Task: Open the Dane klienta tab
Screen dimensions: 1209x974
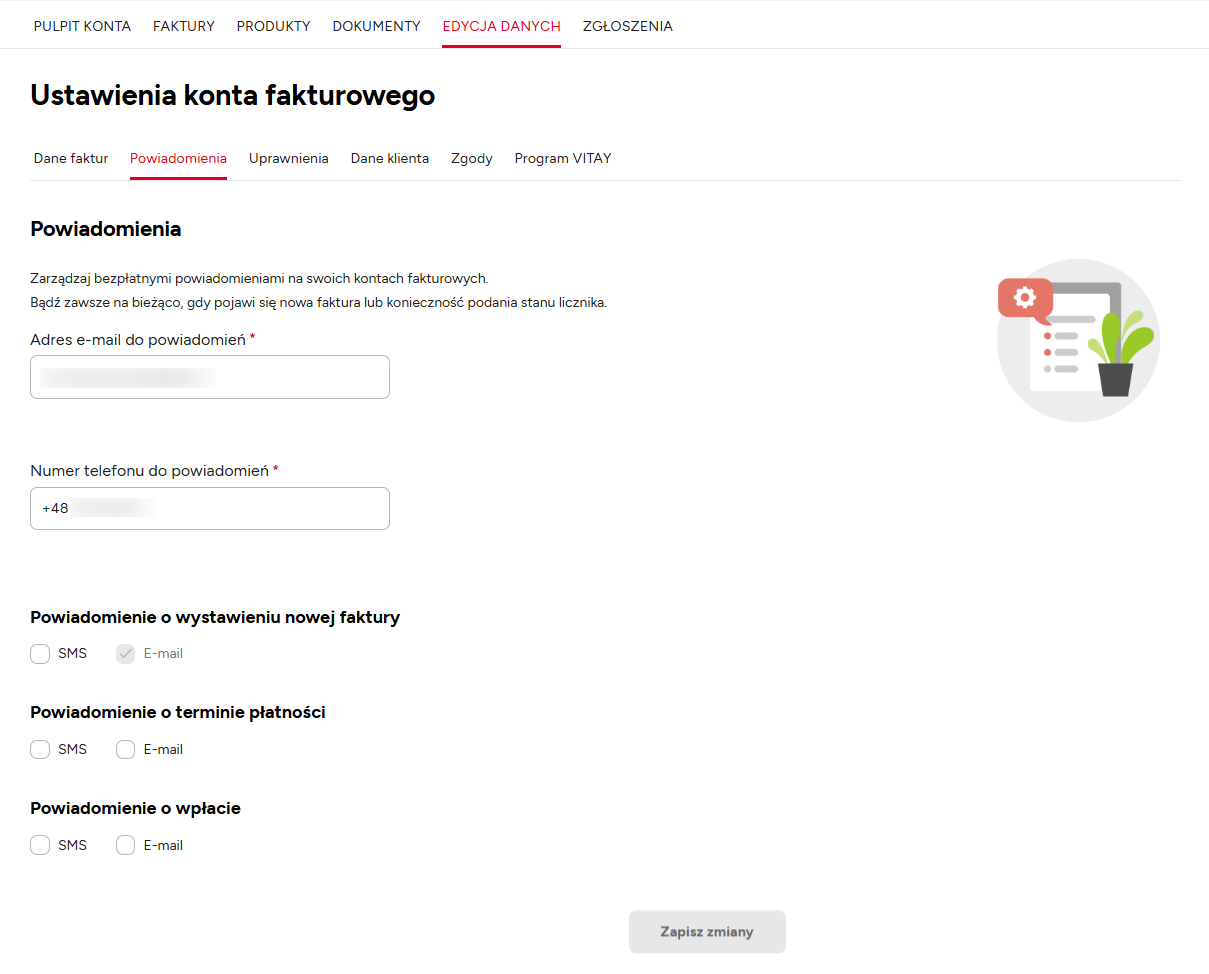Action: [x=389, y=158]
